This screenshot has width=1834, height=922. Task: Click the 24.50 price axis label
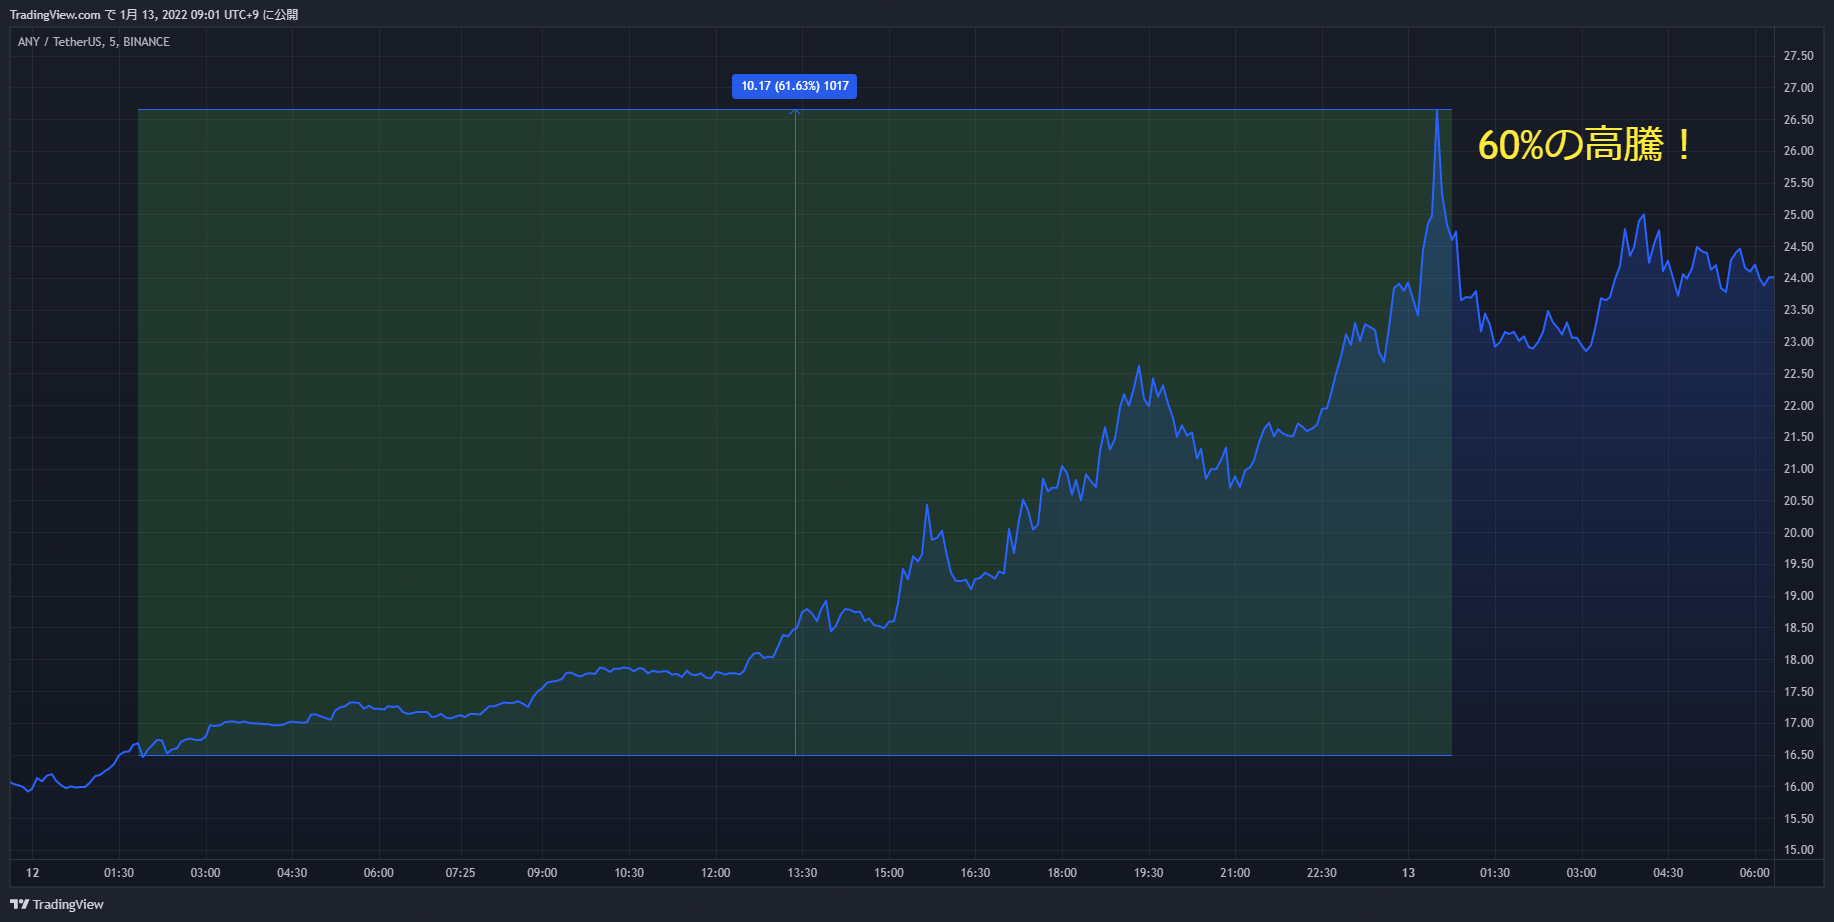(x=1798, y=247)
